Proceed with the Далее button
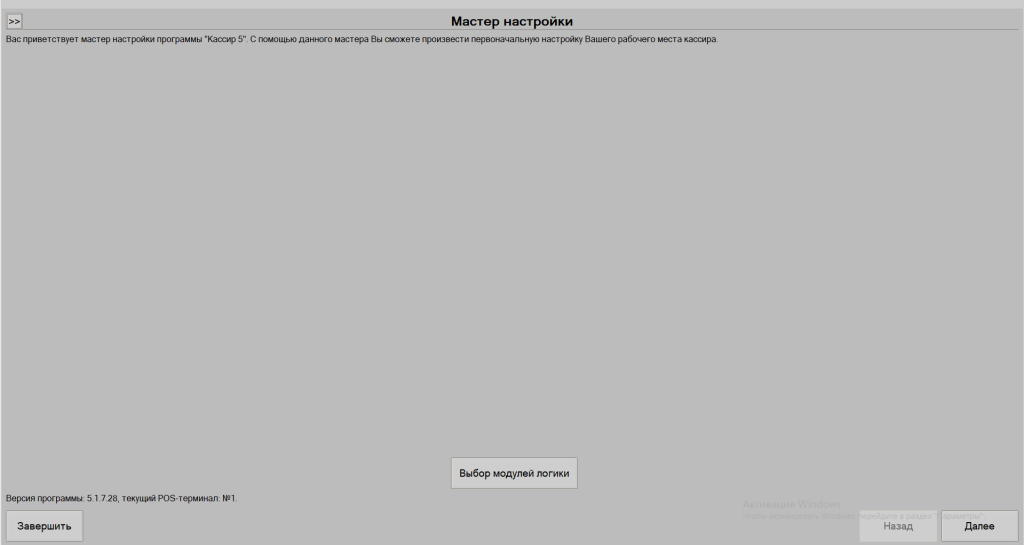Viewport: 1024px width, 545px height. 979,526
